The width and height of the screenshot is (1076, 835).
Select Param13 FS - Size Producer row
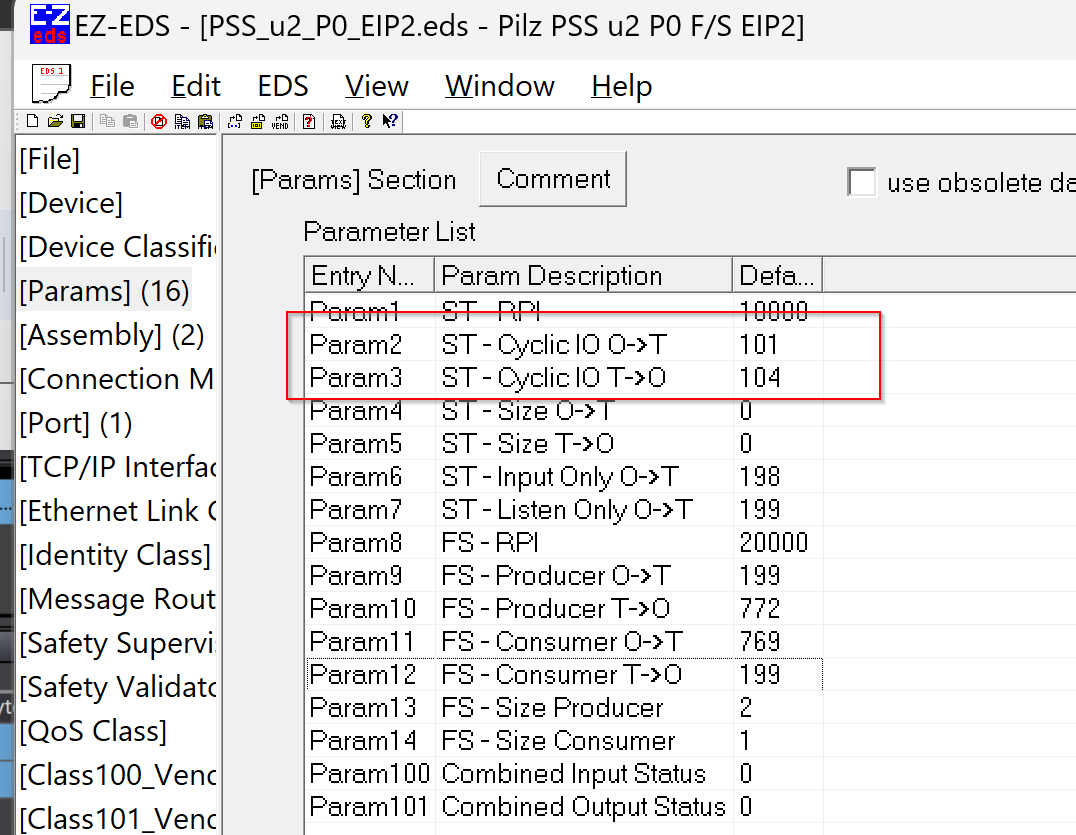click(x=564, y=707)
